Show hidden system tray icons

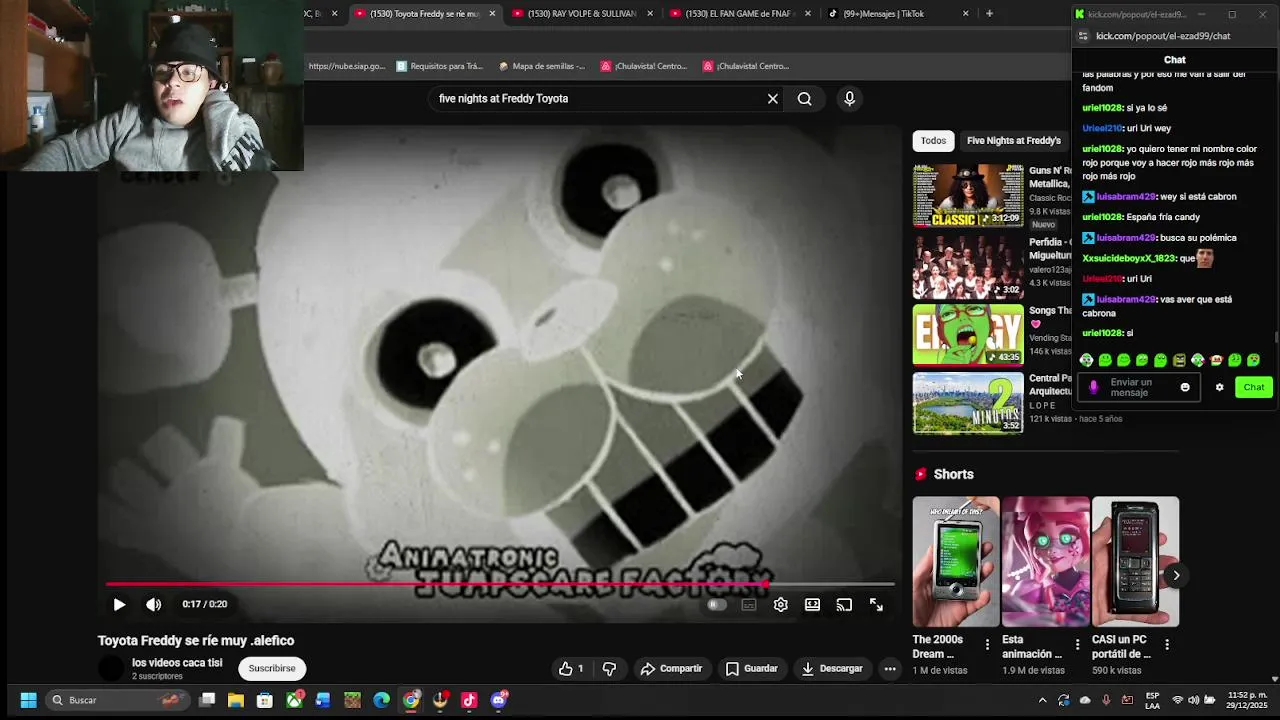(1042, 700)
